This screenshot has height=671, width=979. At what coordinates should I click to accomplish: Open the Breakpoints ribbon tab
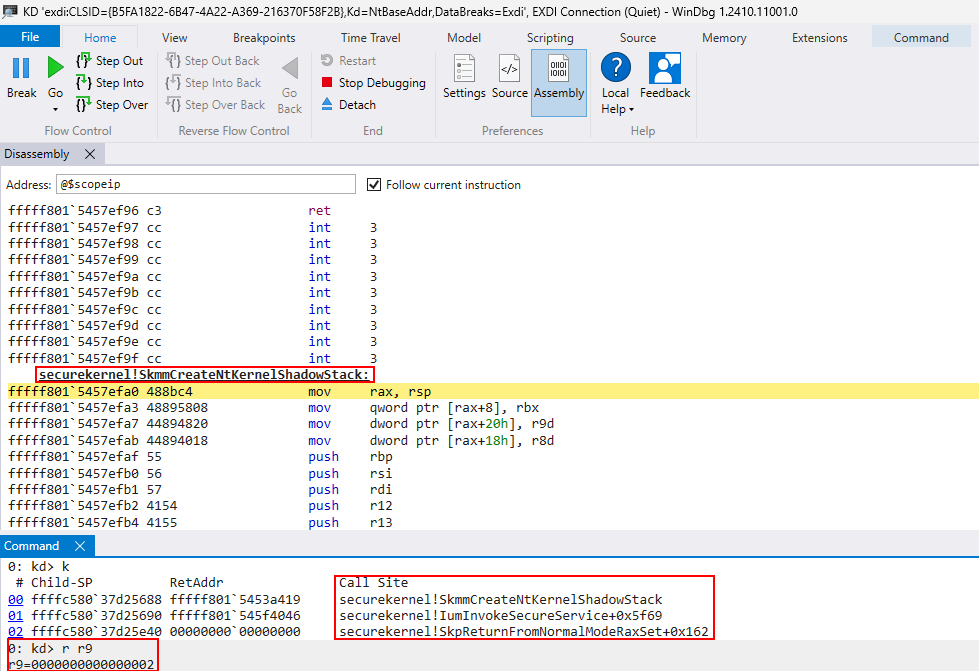264,37
